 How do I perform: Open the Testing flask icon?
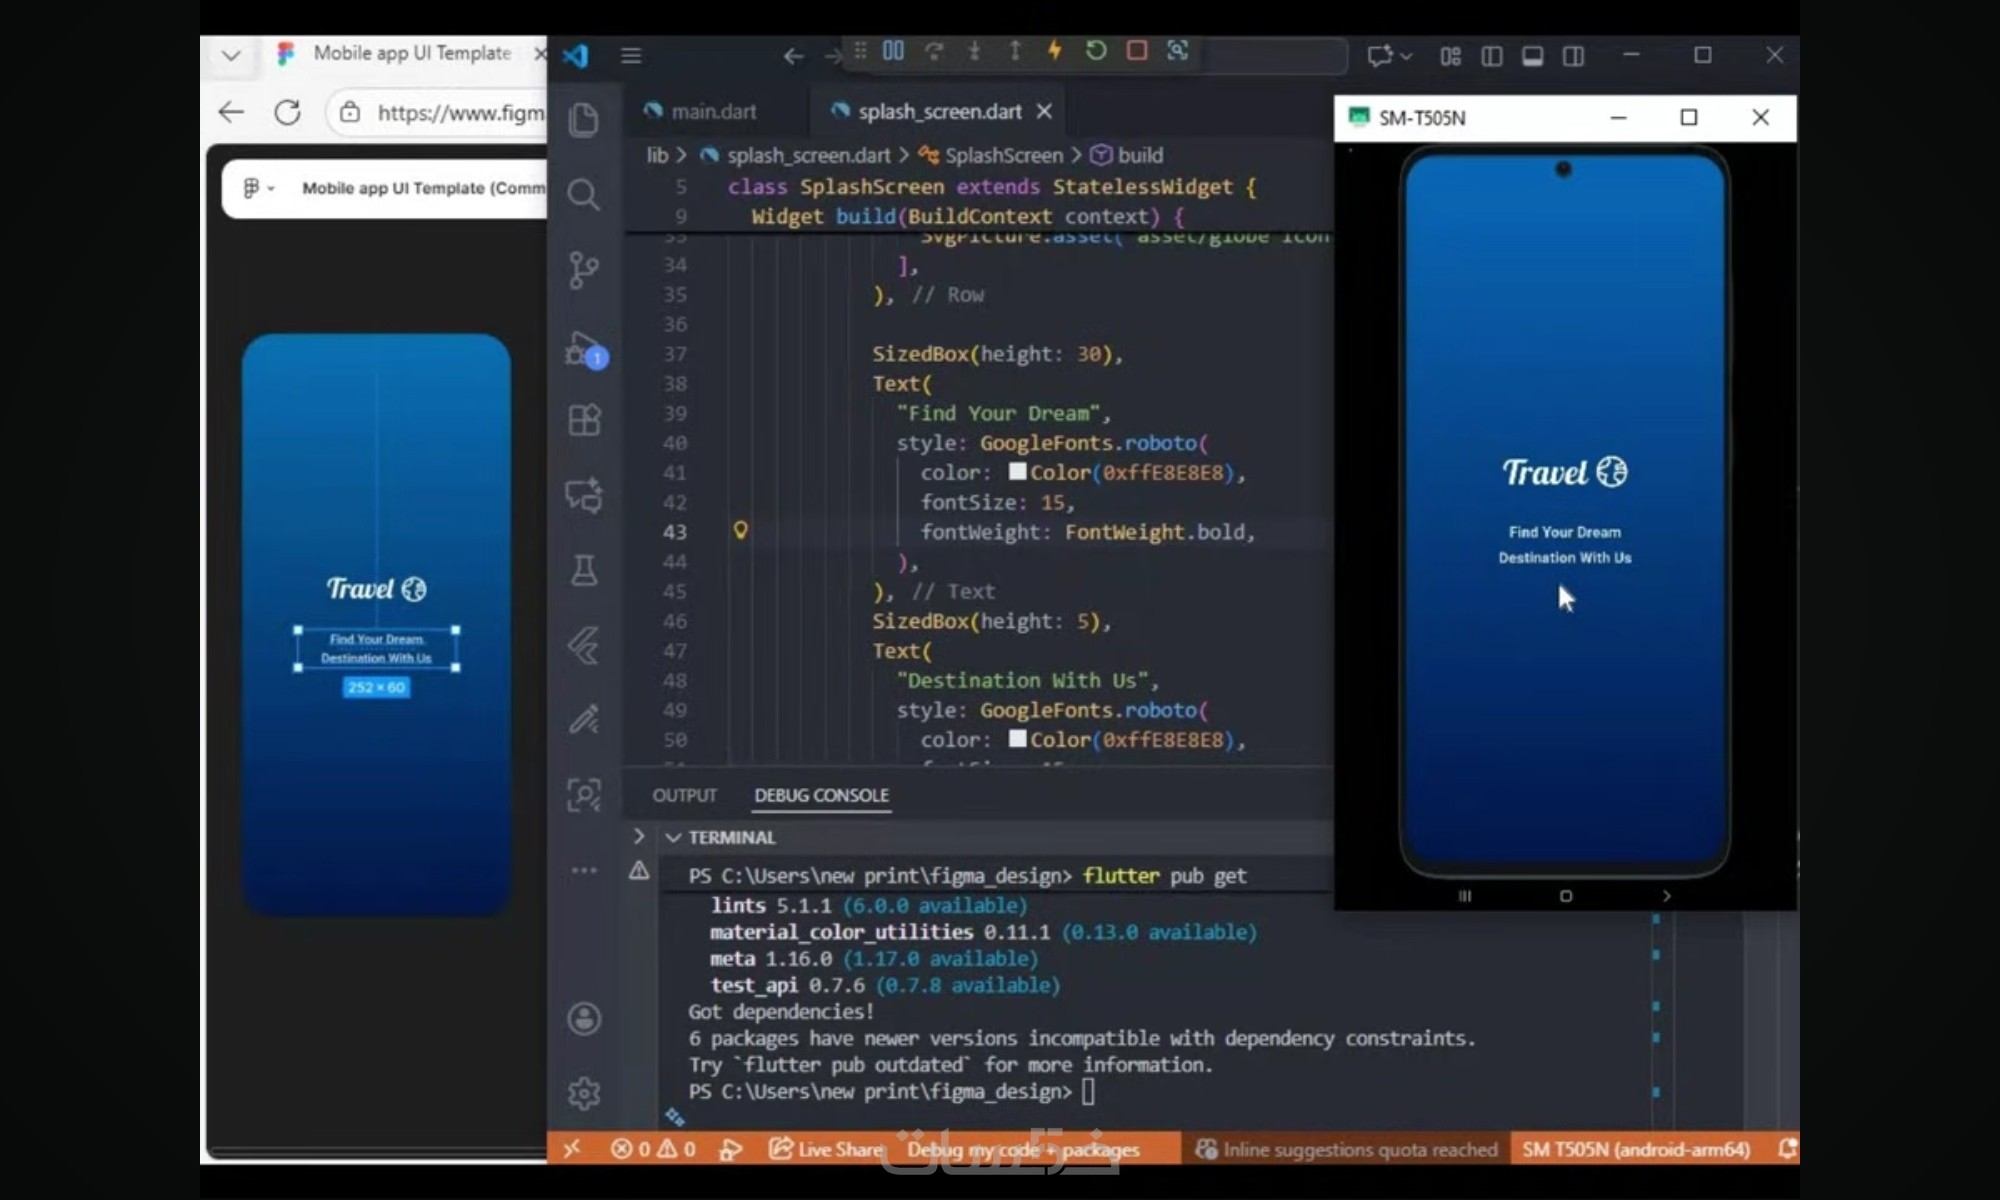pyautogui.click(x=584, y=571)
